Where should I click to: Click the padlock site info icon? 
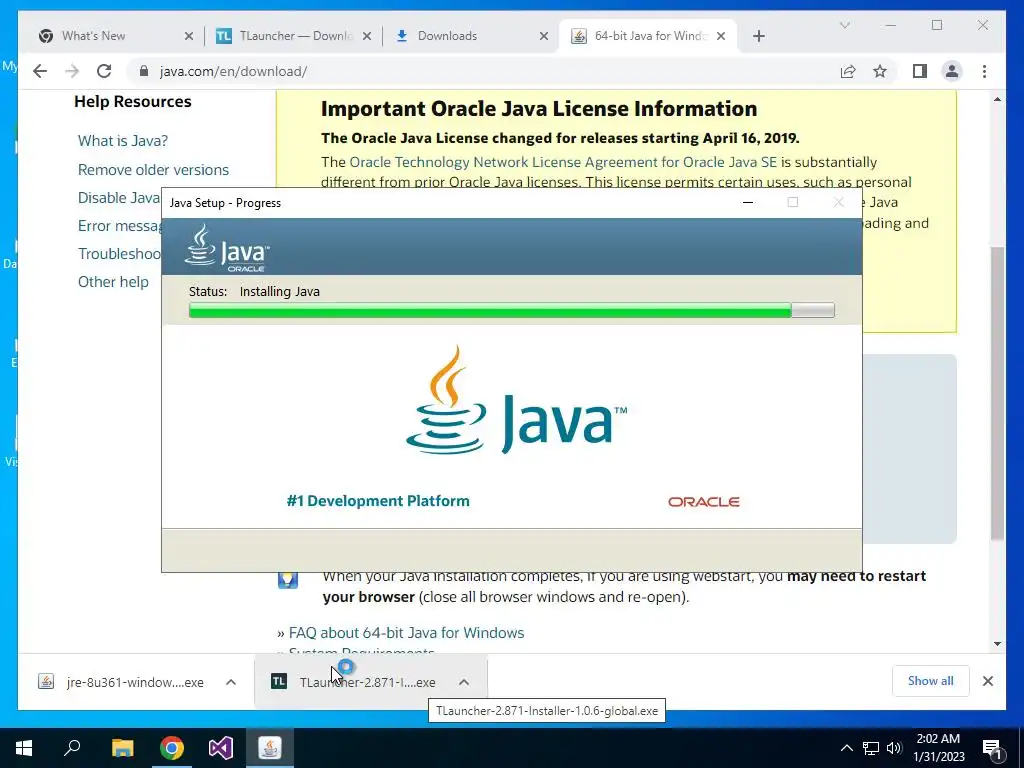pos(144,71)
